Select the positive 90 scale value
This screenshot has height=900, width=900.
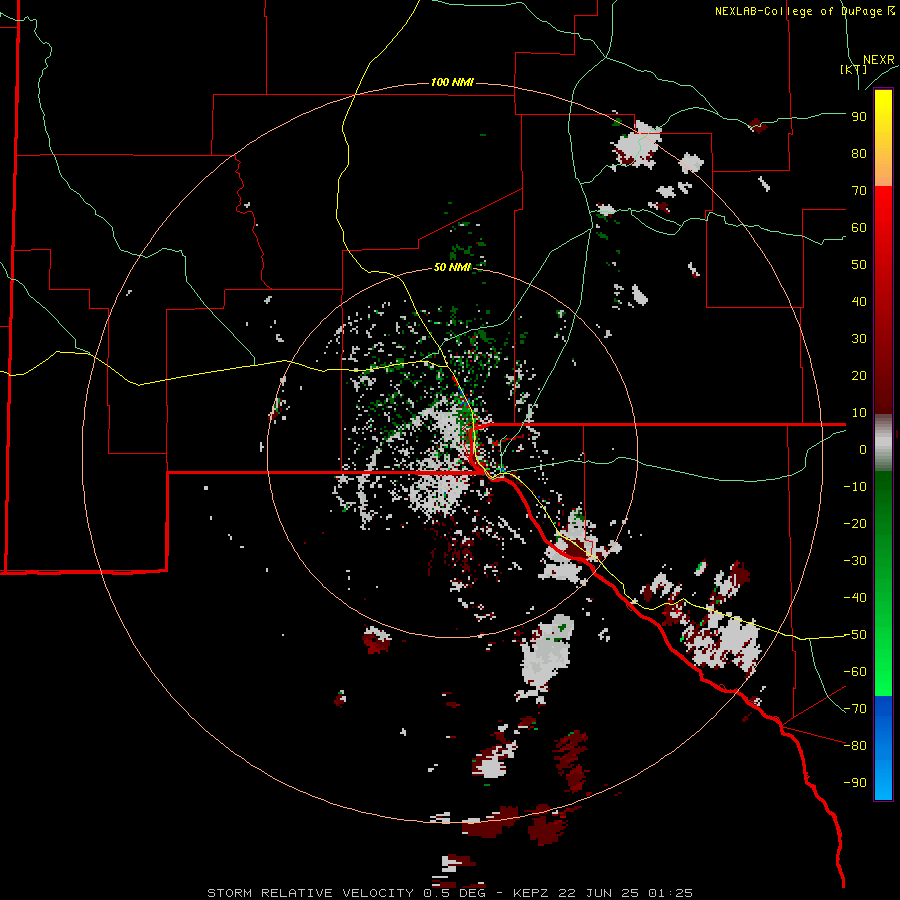click(x=859, y=117)
